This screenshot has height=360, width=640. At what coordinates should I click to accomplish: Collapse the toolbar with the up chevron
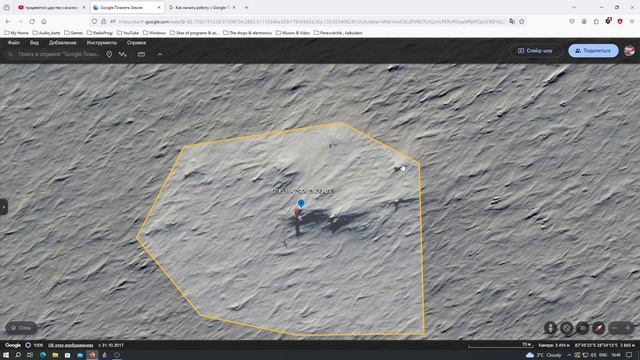point(160,54)
